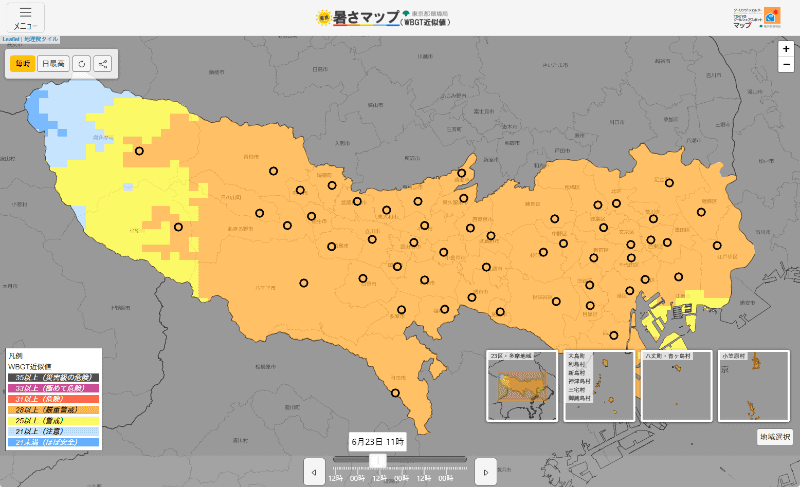Click the 6月23日 11時 time label
Screen dimensions: 800x487
[x=378, y=442]
